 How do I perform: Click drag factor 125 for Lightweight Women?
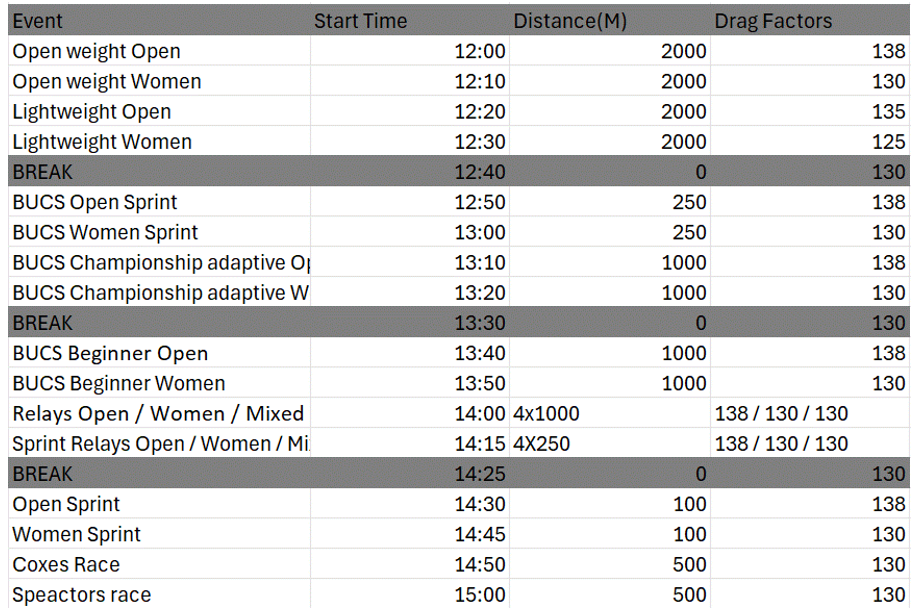(x=808, y=142)
